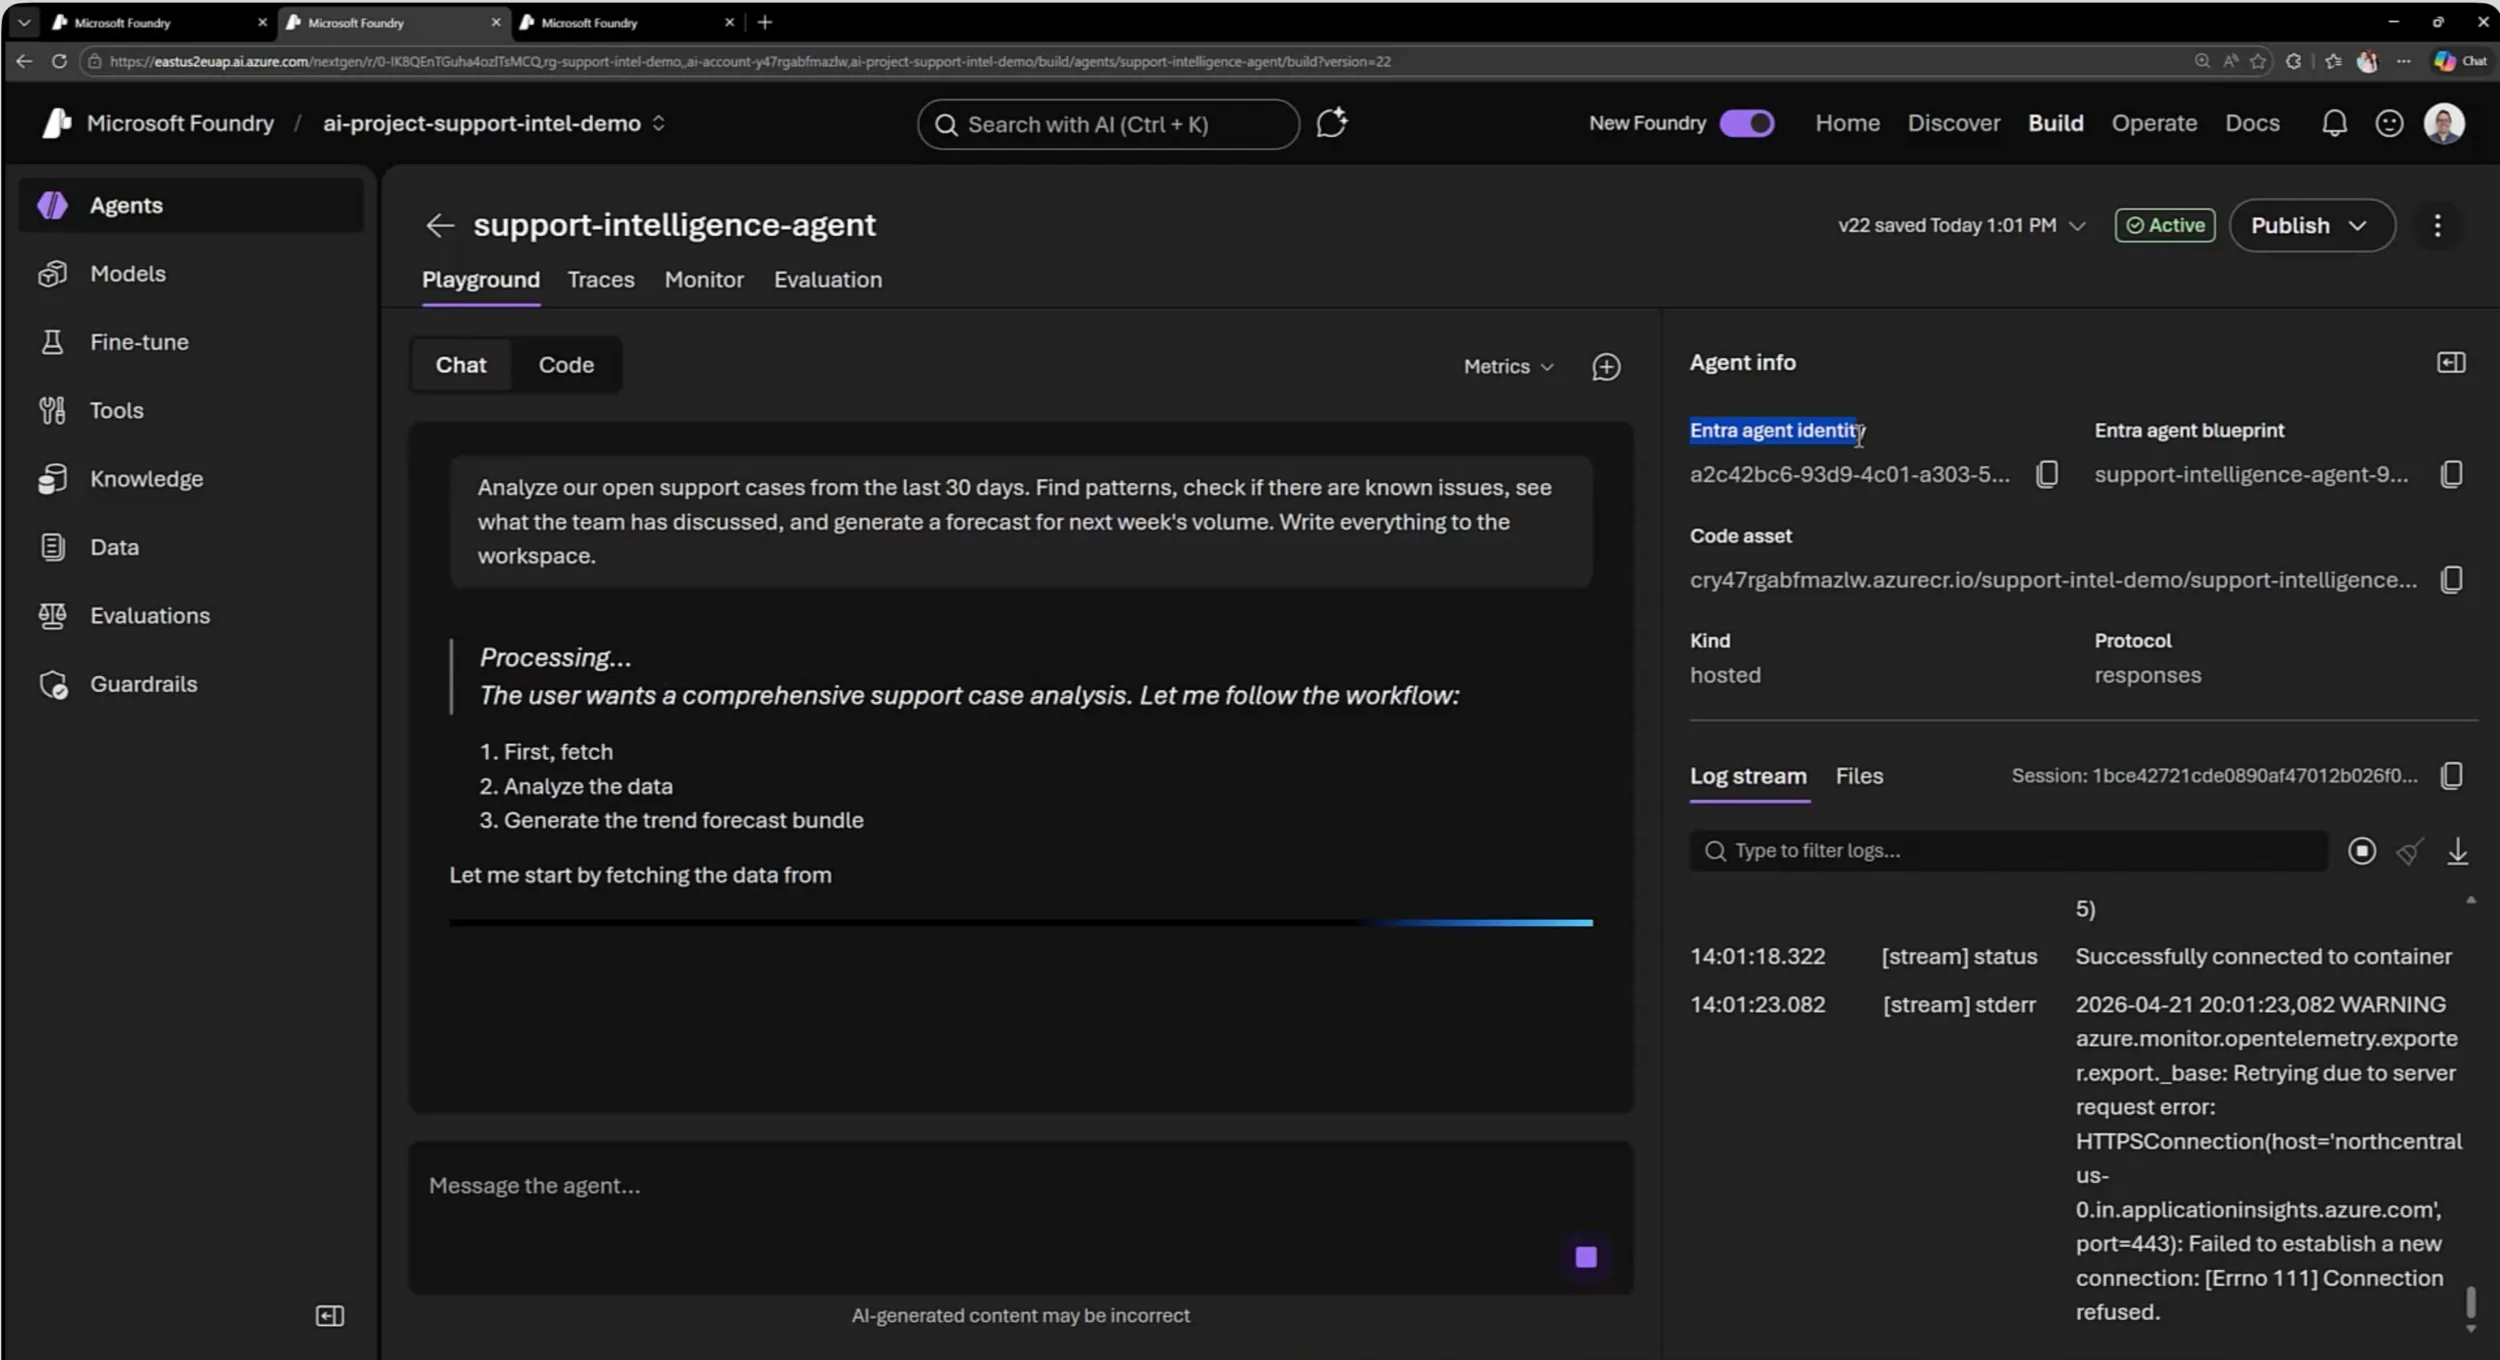Collapse the Agent info panel
This screenshot has height=1360, width=2500.
pyautogui.click(x=2449, y=362)
